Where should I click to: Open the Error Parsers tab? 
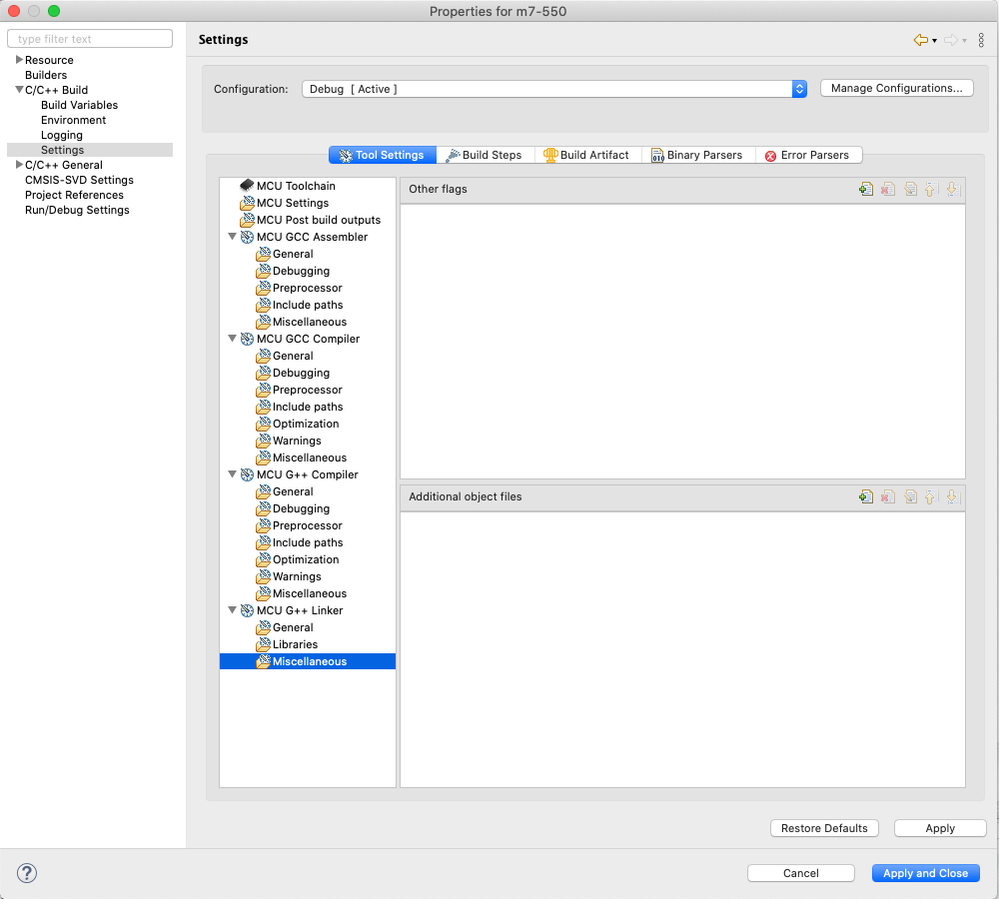[807, 155]
